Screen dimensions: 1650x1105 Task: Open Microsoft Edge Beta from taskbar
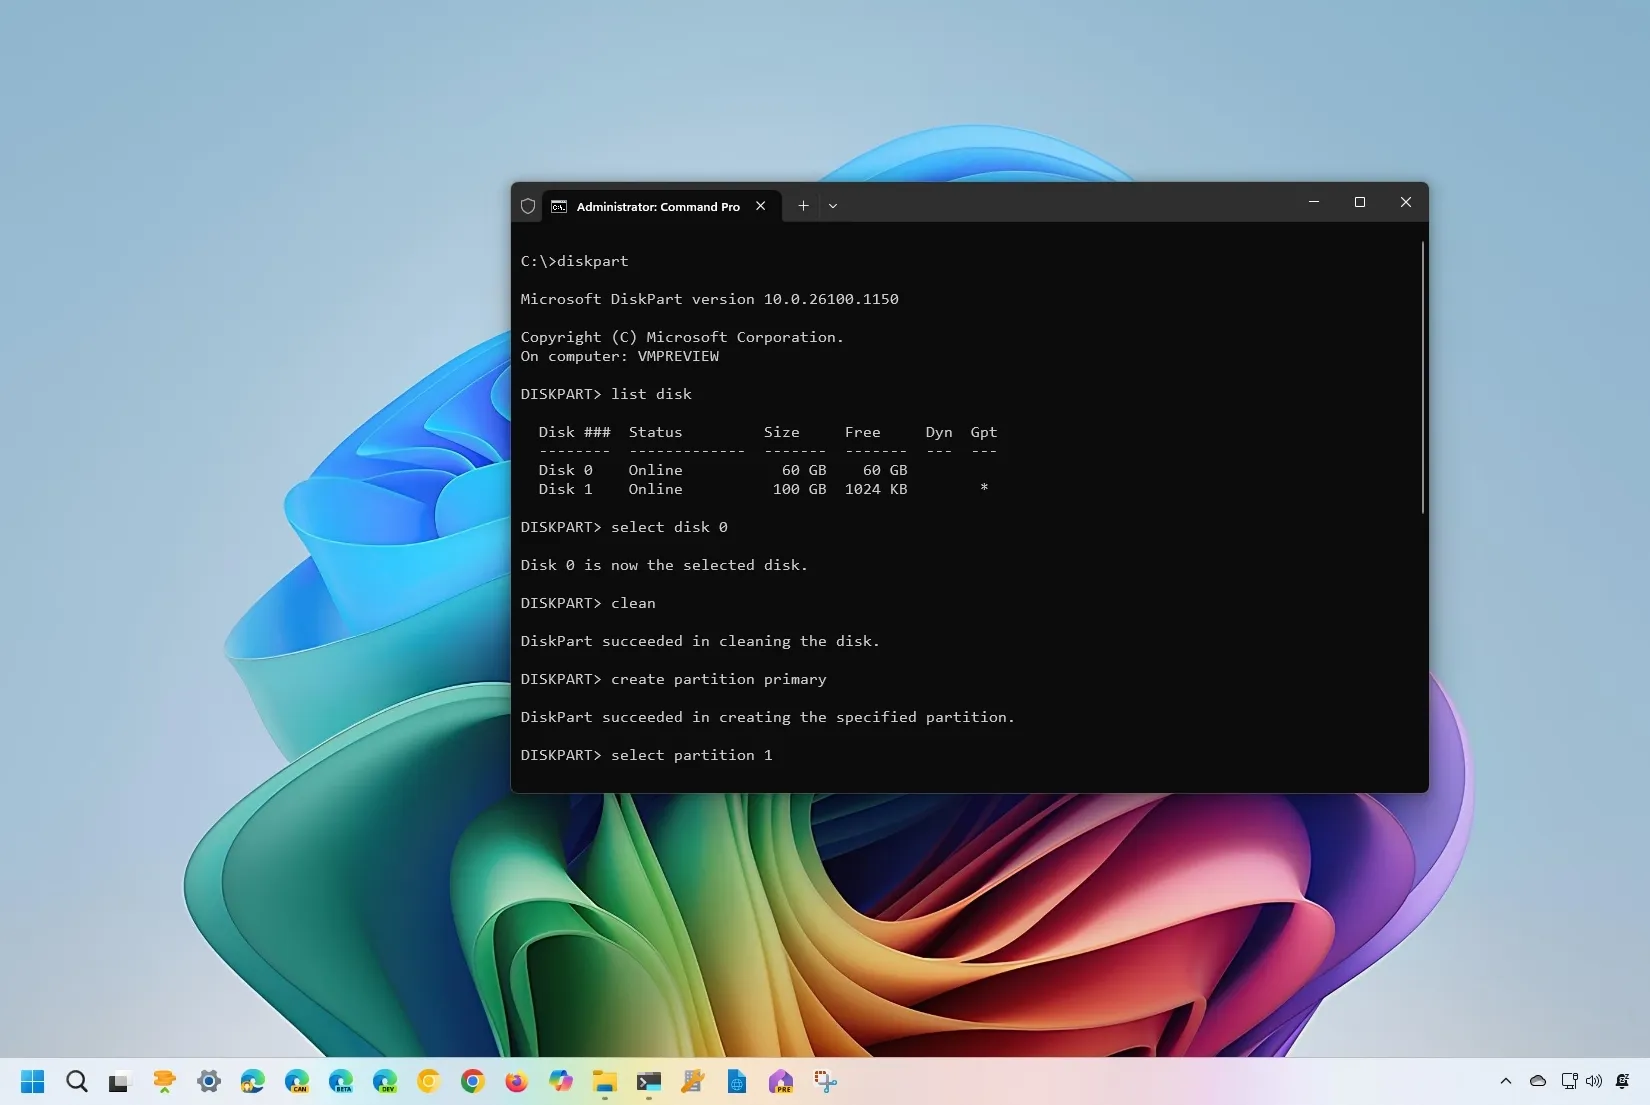point(340,1081)
